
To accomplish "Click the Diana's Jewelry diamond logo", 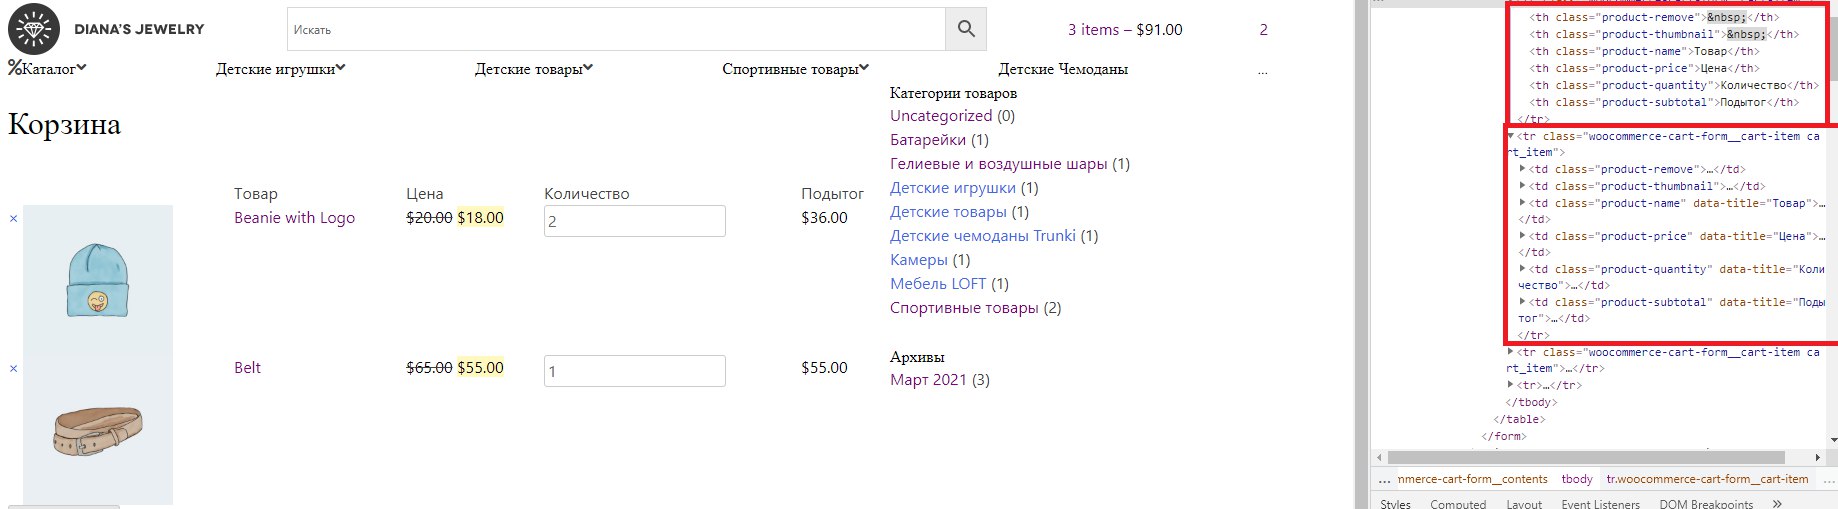I will 34,29.
